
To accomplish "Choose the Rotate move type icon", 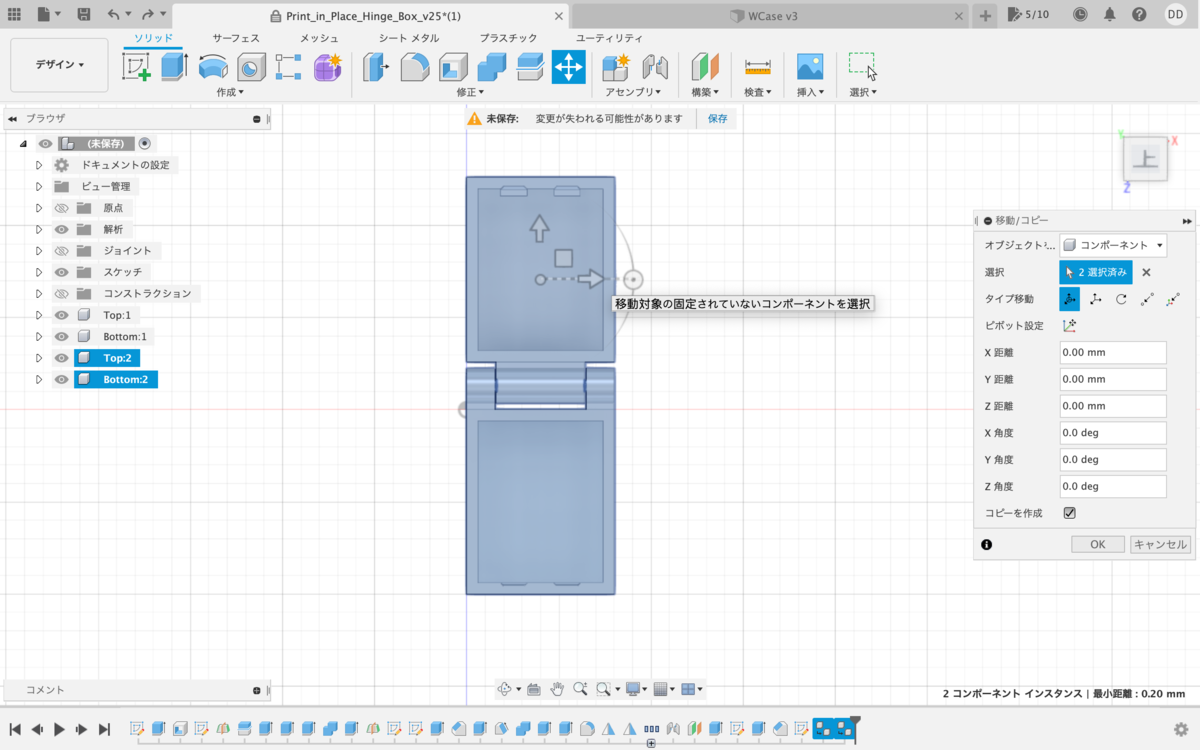I will tap(1121, 299).
